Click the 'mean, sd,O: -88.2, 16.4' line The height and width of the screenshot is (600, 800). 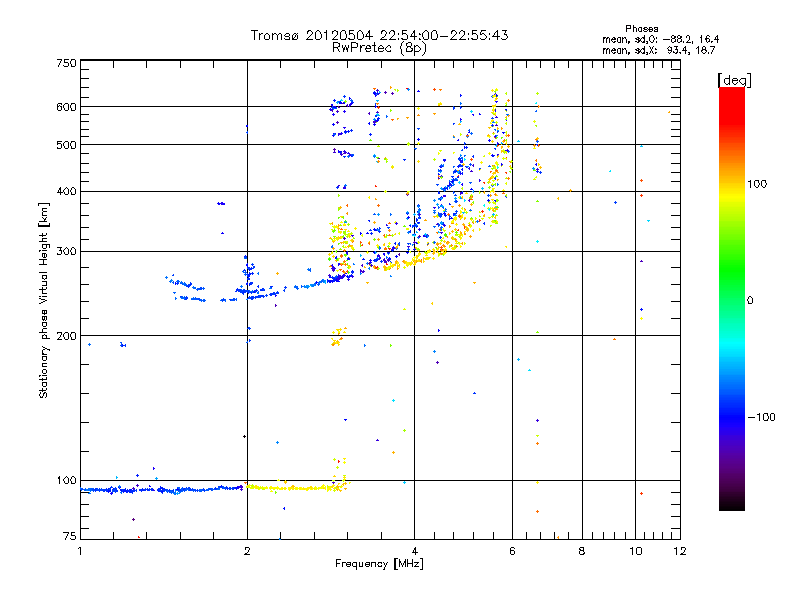point(661,39)
